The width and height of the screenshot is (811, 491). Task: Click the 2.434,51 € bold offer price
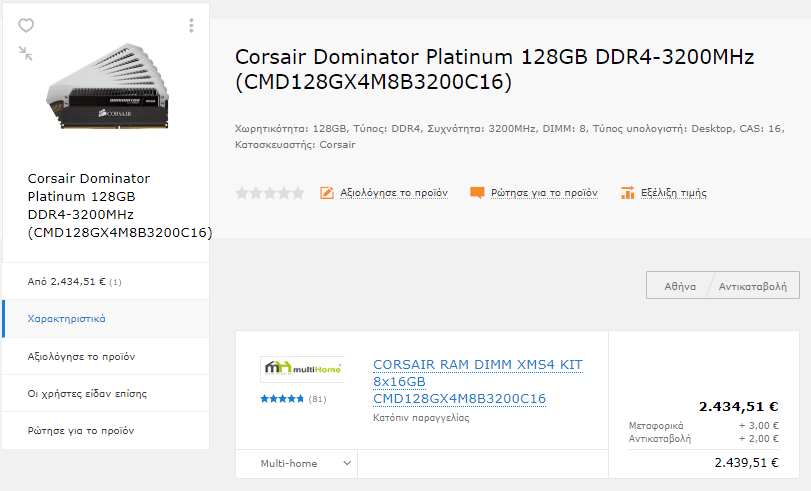[739, 407]
